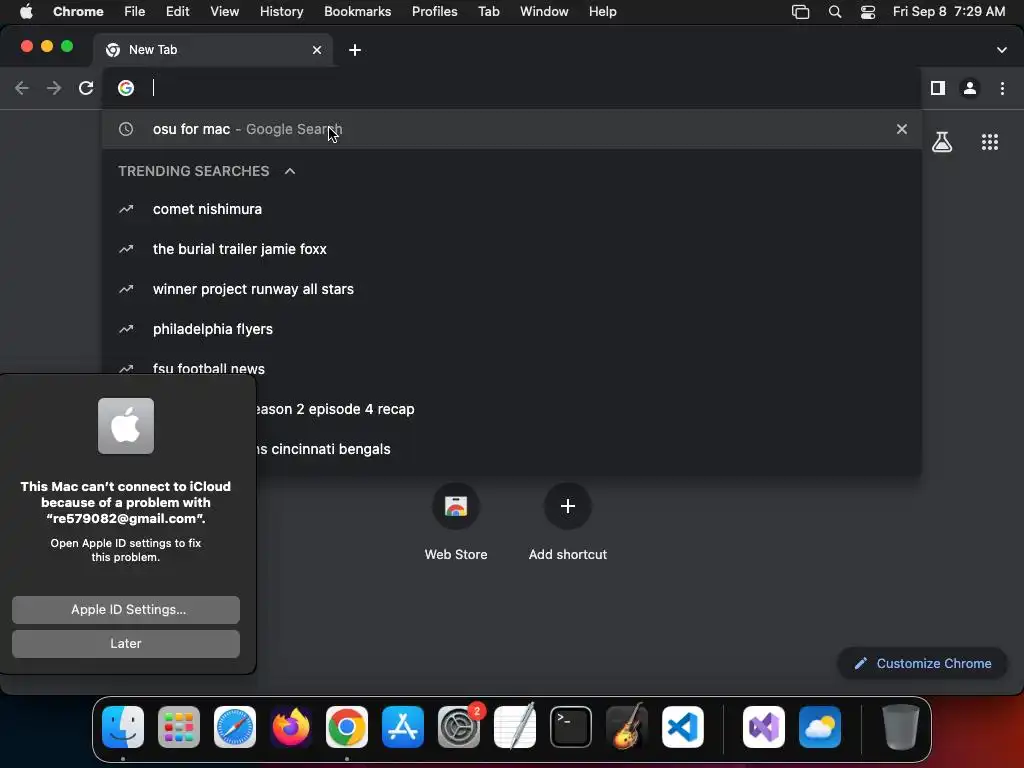Viewport: 1024px width, 768px height.
Task: Open the Apple menu
Action: pyautogui.click(x=26, y=12)
